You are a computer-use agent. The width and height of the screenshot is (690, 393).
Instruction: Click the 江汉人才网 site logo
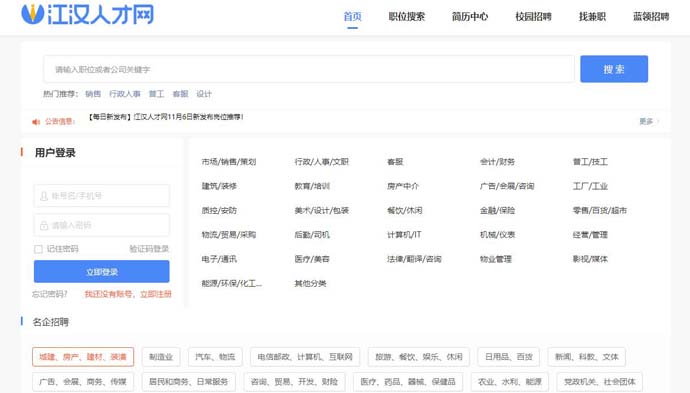point(88,14)
